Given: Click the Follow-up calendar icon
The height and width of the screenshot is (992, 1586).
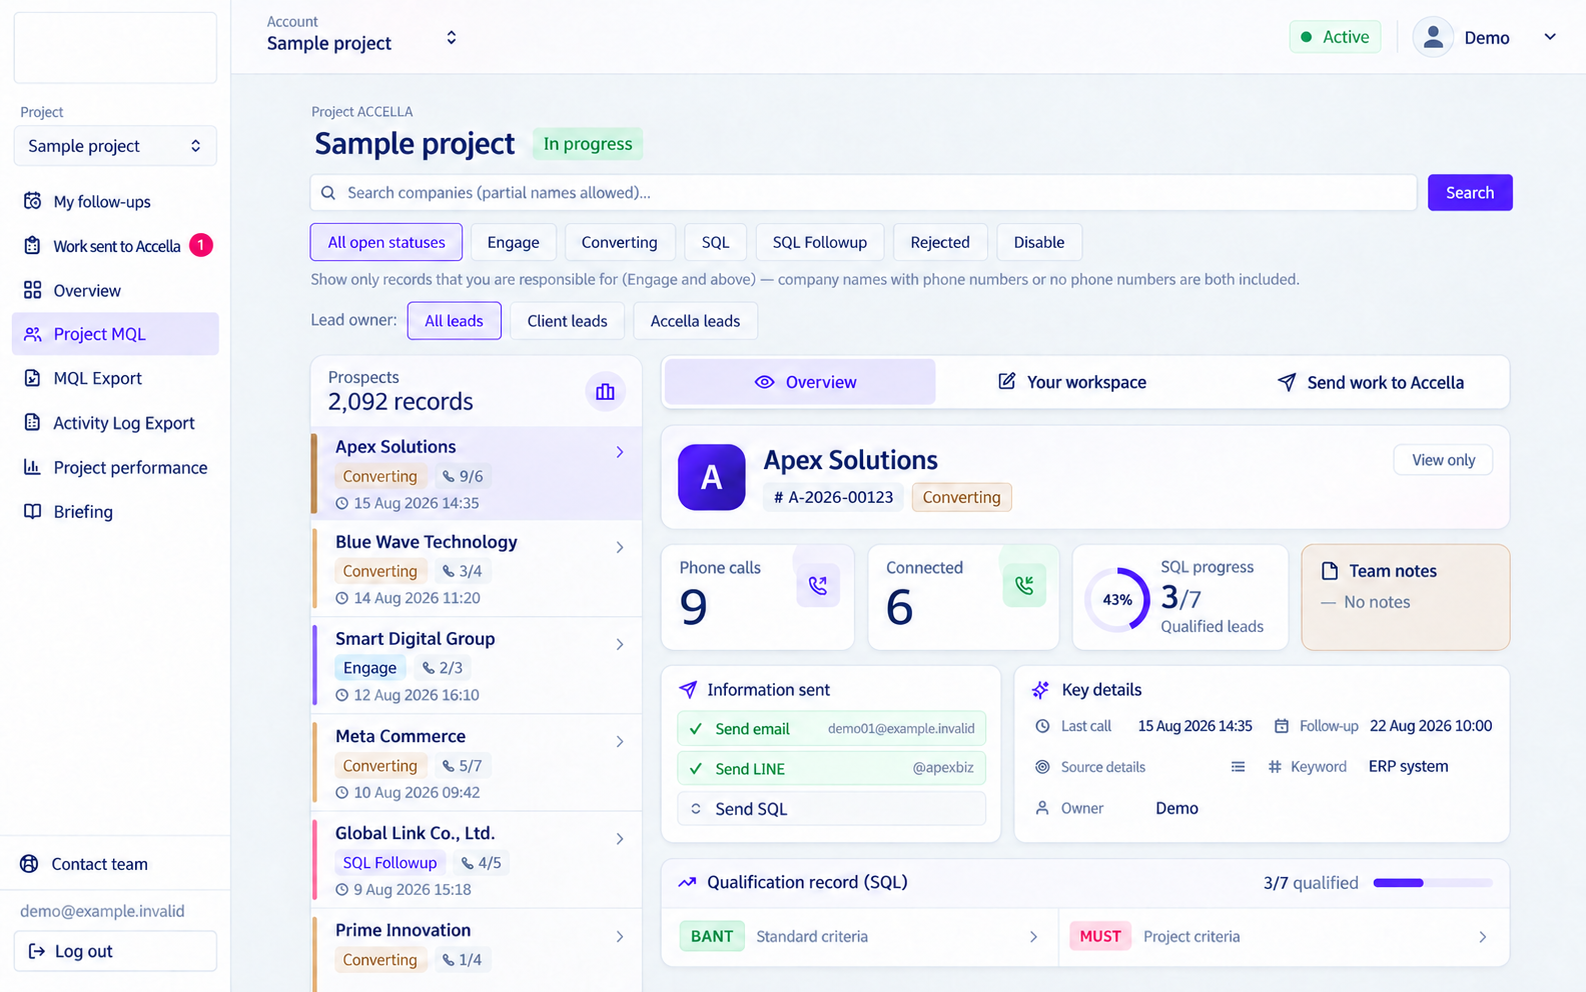Looking at the screenshot, I should pos(1281,726).
